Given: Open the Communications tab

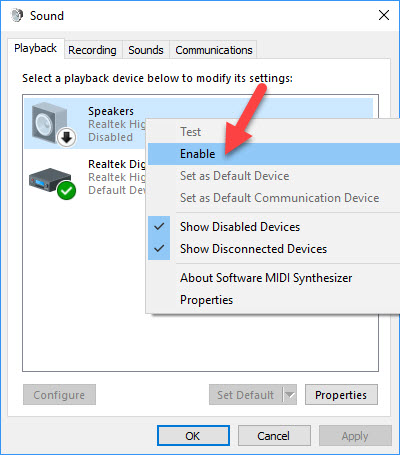Looking at the screenshot, I should pos(214,50).
